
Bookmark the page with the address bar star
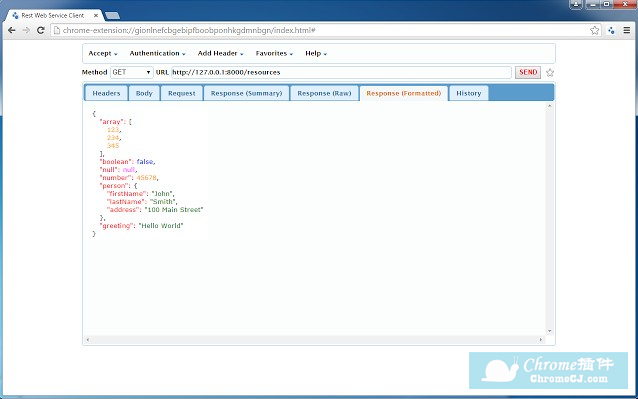594,30
